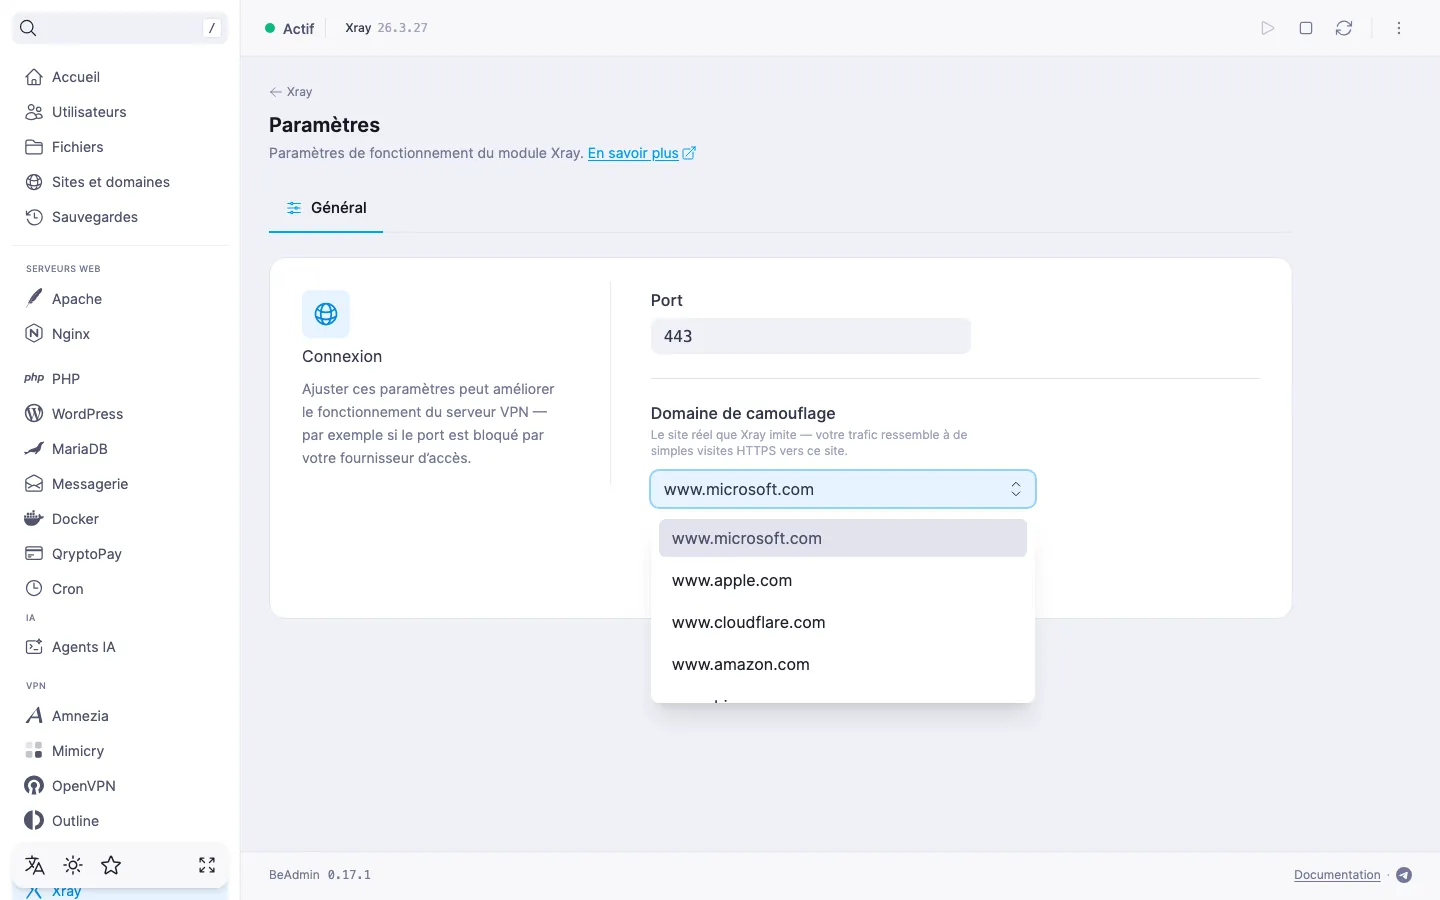Choose www.cloudflare.com option in the list

[843, 622]
